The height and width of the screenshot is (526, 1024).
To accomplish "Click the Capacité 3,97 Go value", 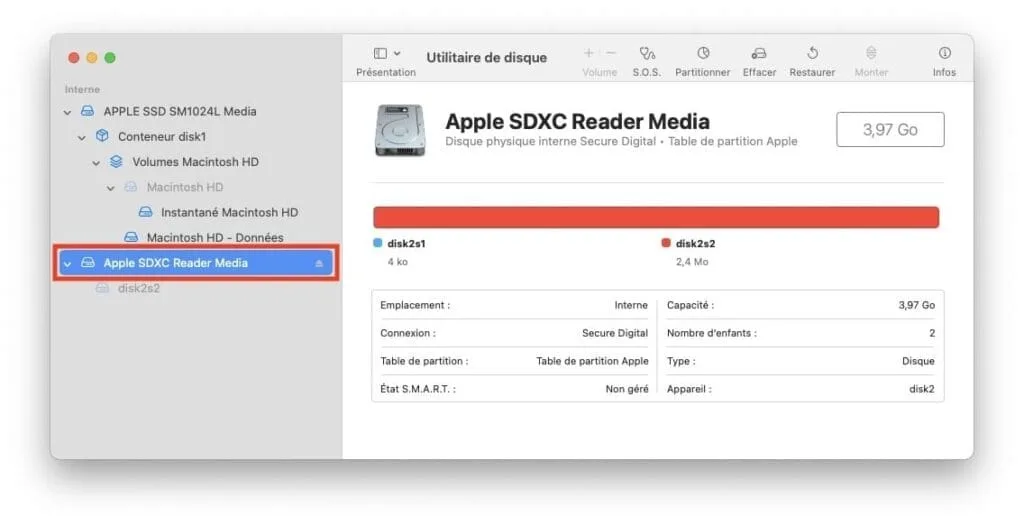I will coord(917,305).
